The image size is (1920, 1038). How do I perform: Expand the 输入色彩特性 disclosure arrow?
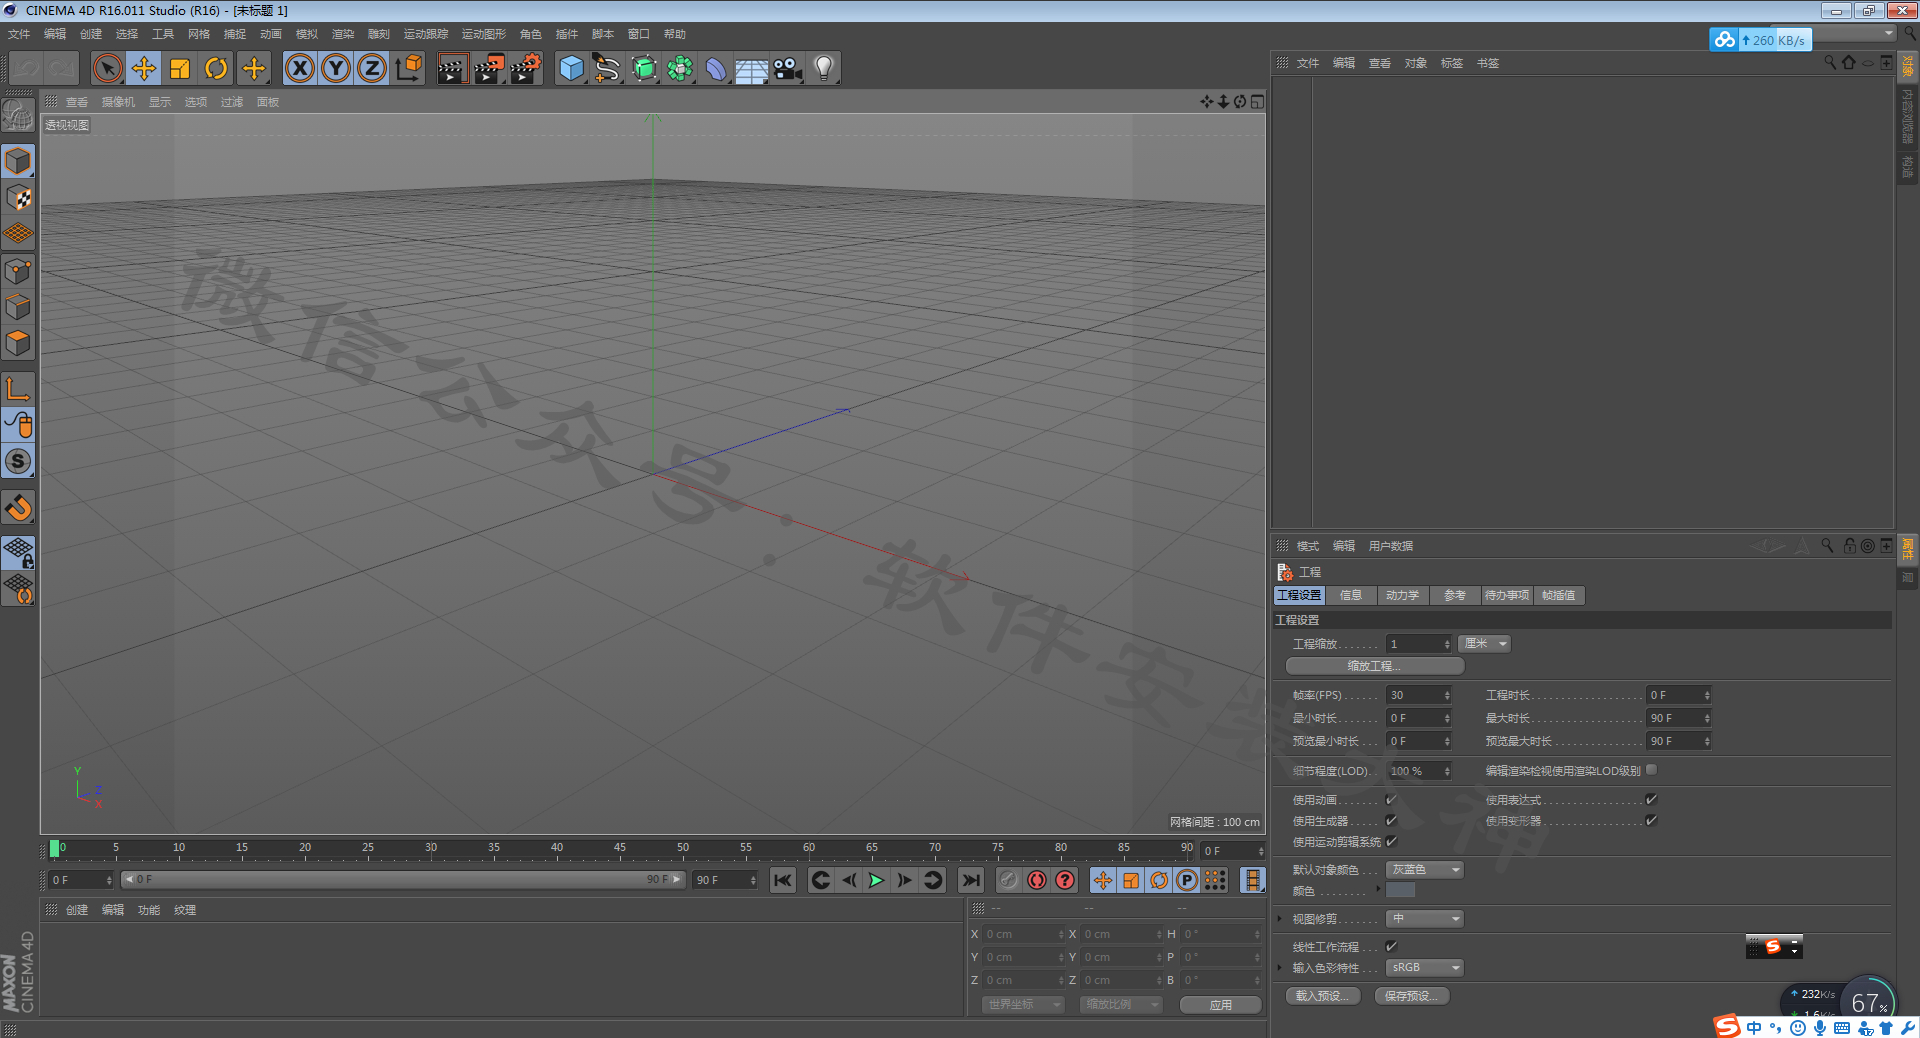pos(1279,968)
